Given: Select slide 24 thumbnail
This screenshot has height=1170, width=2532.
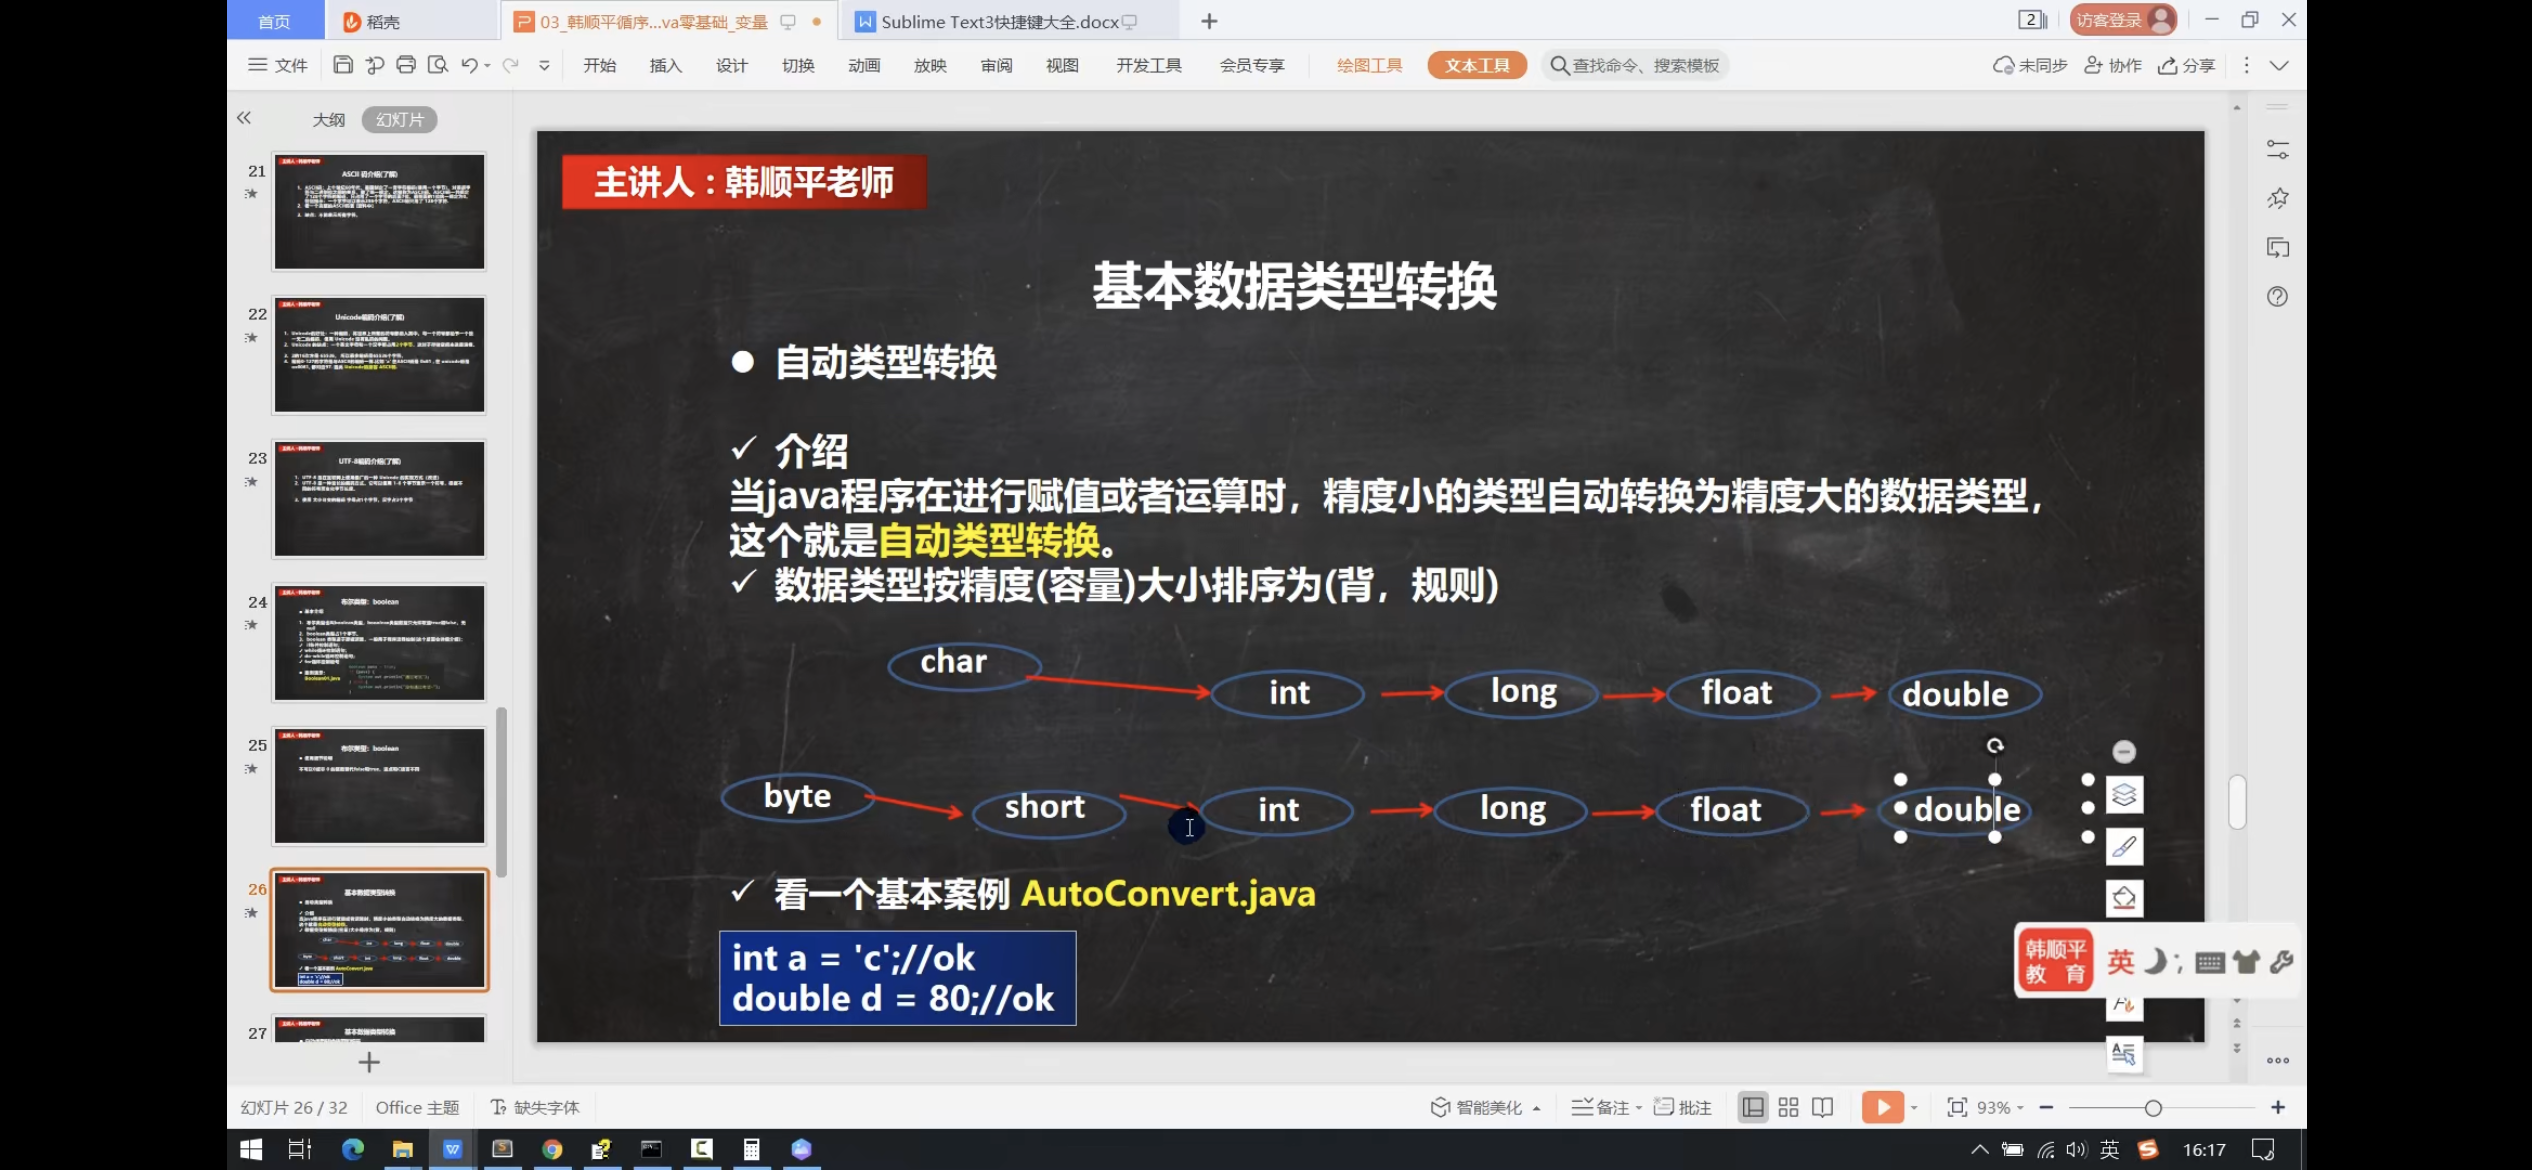Looking at the screenshot, I should point(379,643).
